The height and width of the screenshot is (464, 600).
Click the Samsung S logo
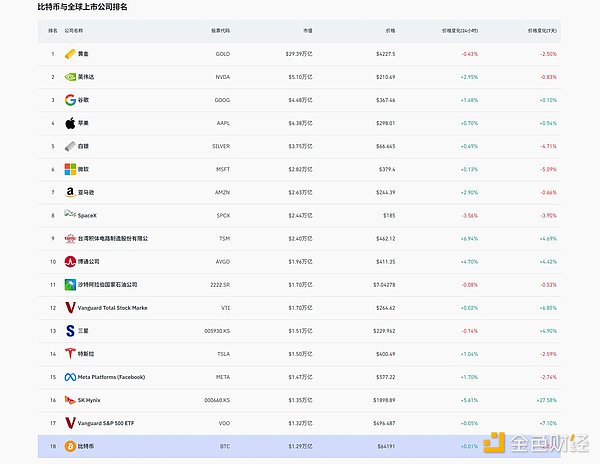pos(70,331)
